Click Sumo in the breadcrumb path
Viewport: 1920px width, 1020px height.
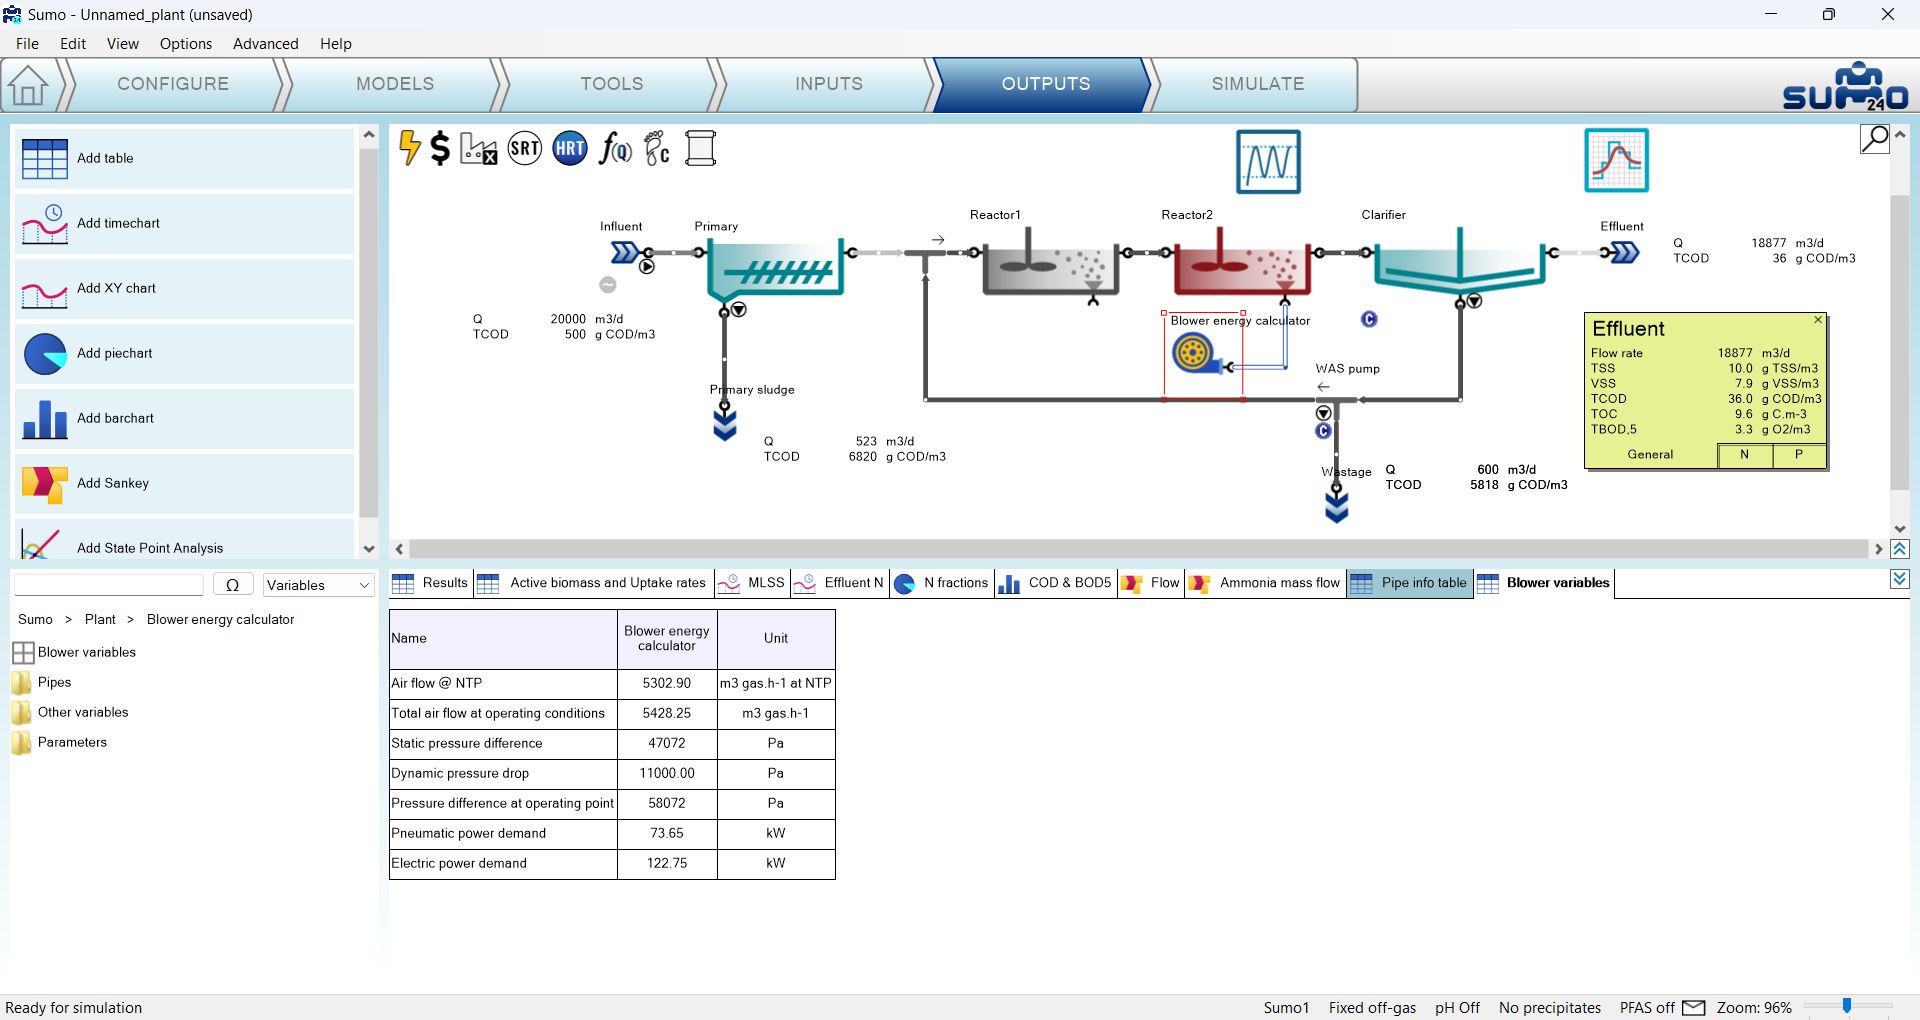tap(35, 620)
